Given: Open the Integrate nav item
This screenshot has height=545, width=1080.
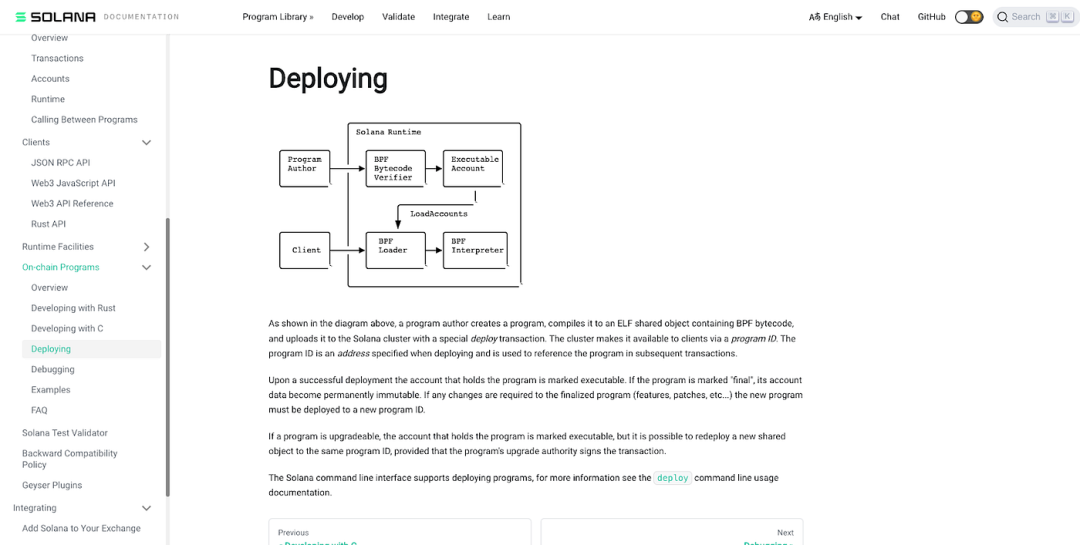Looking at the screenshot, I should coord(451,17).
